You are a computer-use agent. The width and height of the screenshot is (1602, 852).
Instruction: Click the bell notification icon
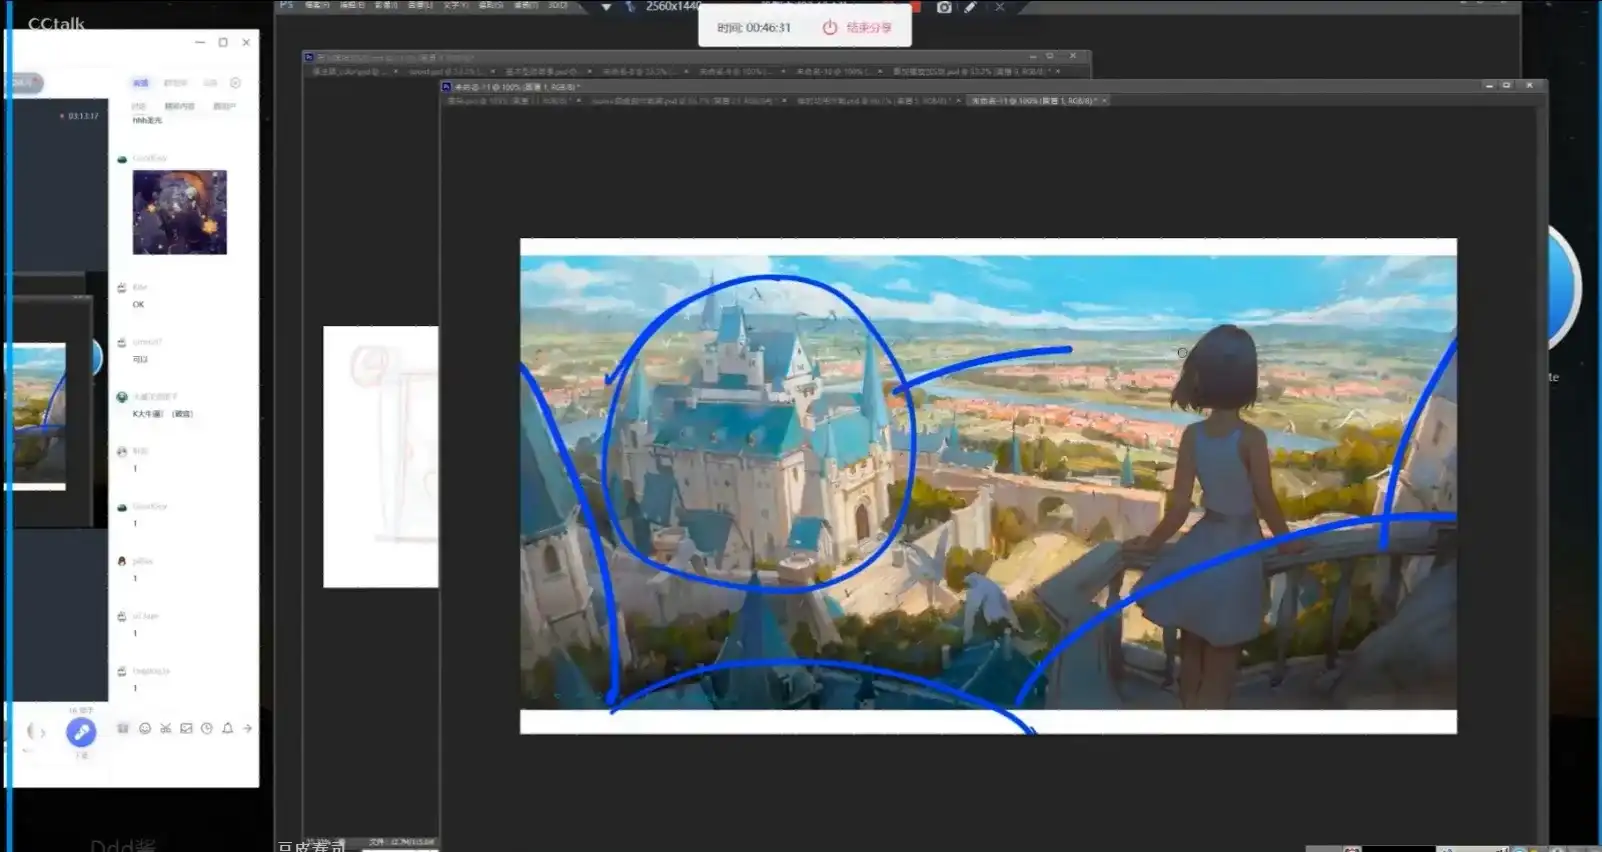point(228,729)
